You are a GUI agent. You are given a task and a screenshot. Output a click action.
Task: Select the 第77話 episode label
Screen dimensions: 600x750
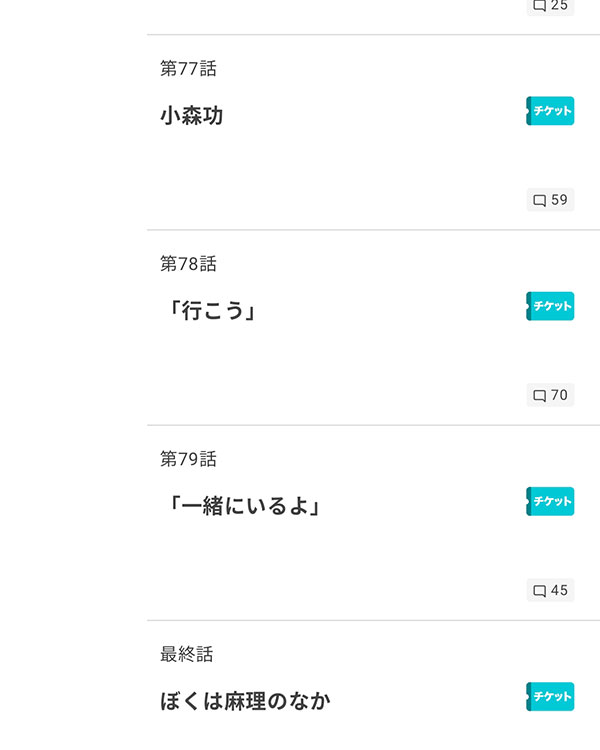[x=188, y=68]
